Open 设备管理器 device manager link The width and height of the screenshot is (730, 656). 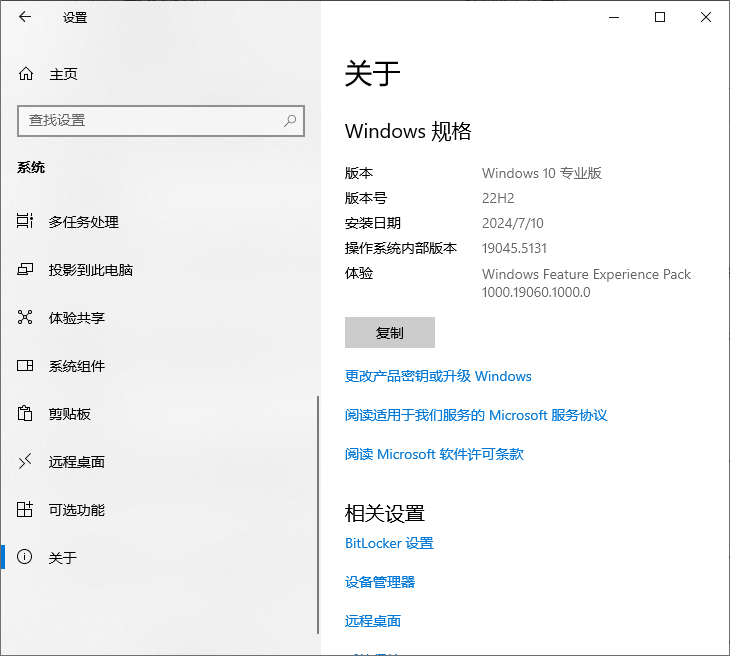[380, 582]
